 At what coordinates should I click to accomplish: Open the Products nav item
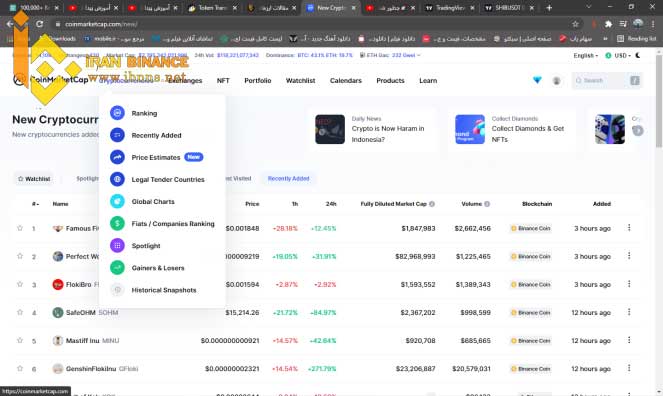390,80
